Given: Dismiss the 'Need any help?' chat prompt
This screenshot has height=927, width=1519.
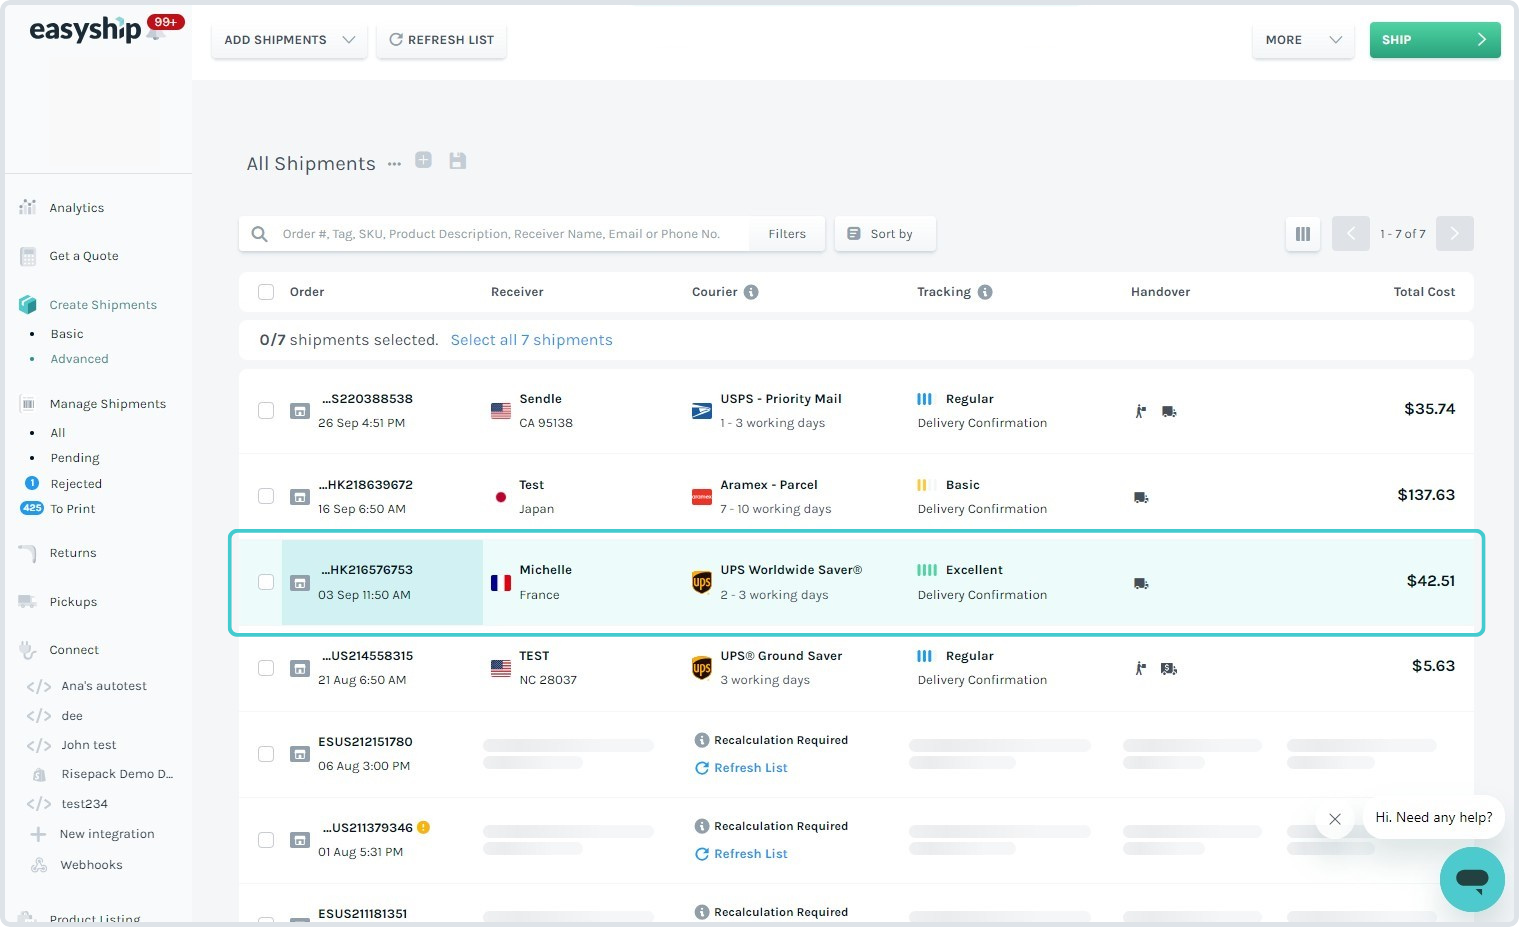Looking at the screenshot, I should click(1335, 819).
